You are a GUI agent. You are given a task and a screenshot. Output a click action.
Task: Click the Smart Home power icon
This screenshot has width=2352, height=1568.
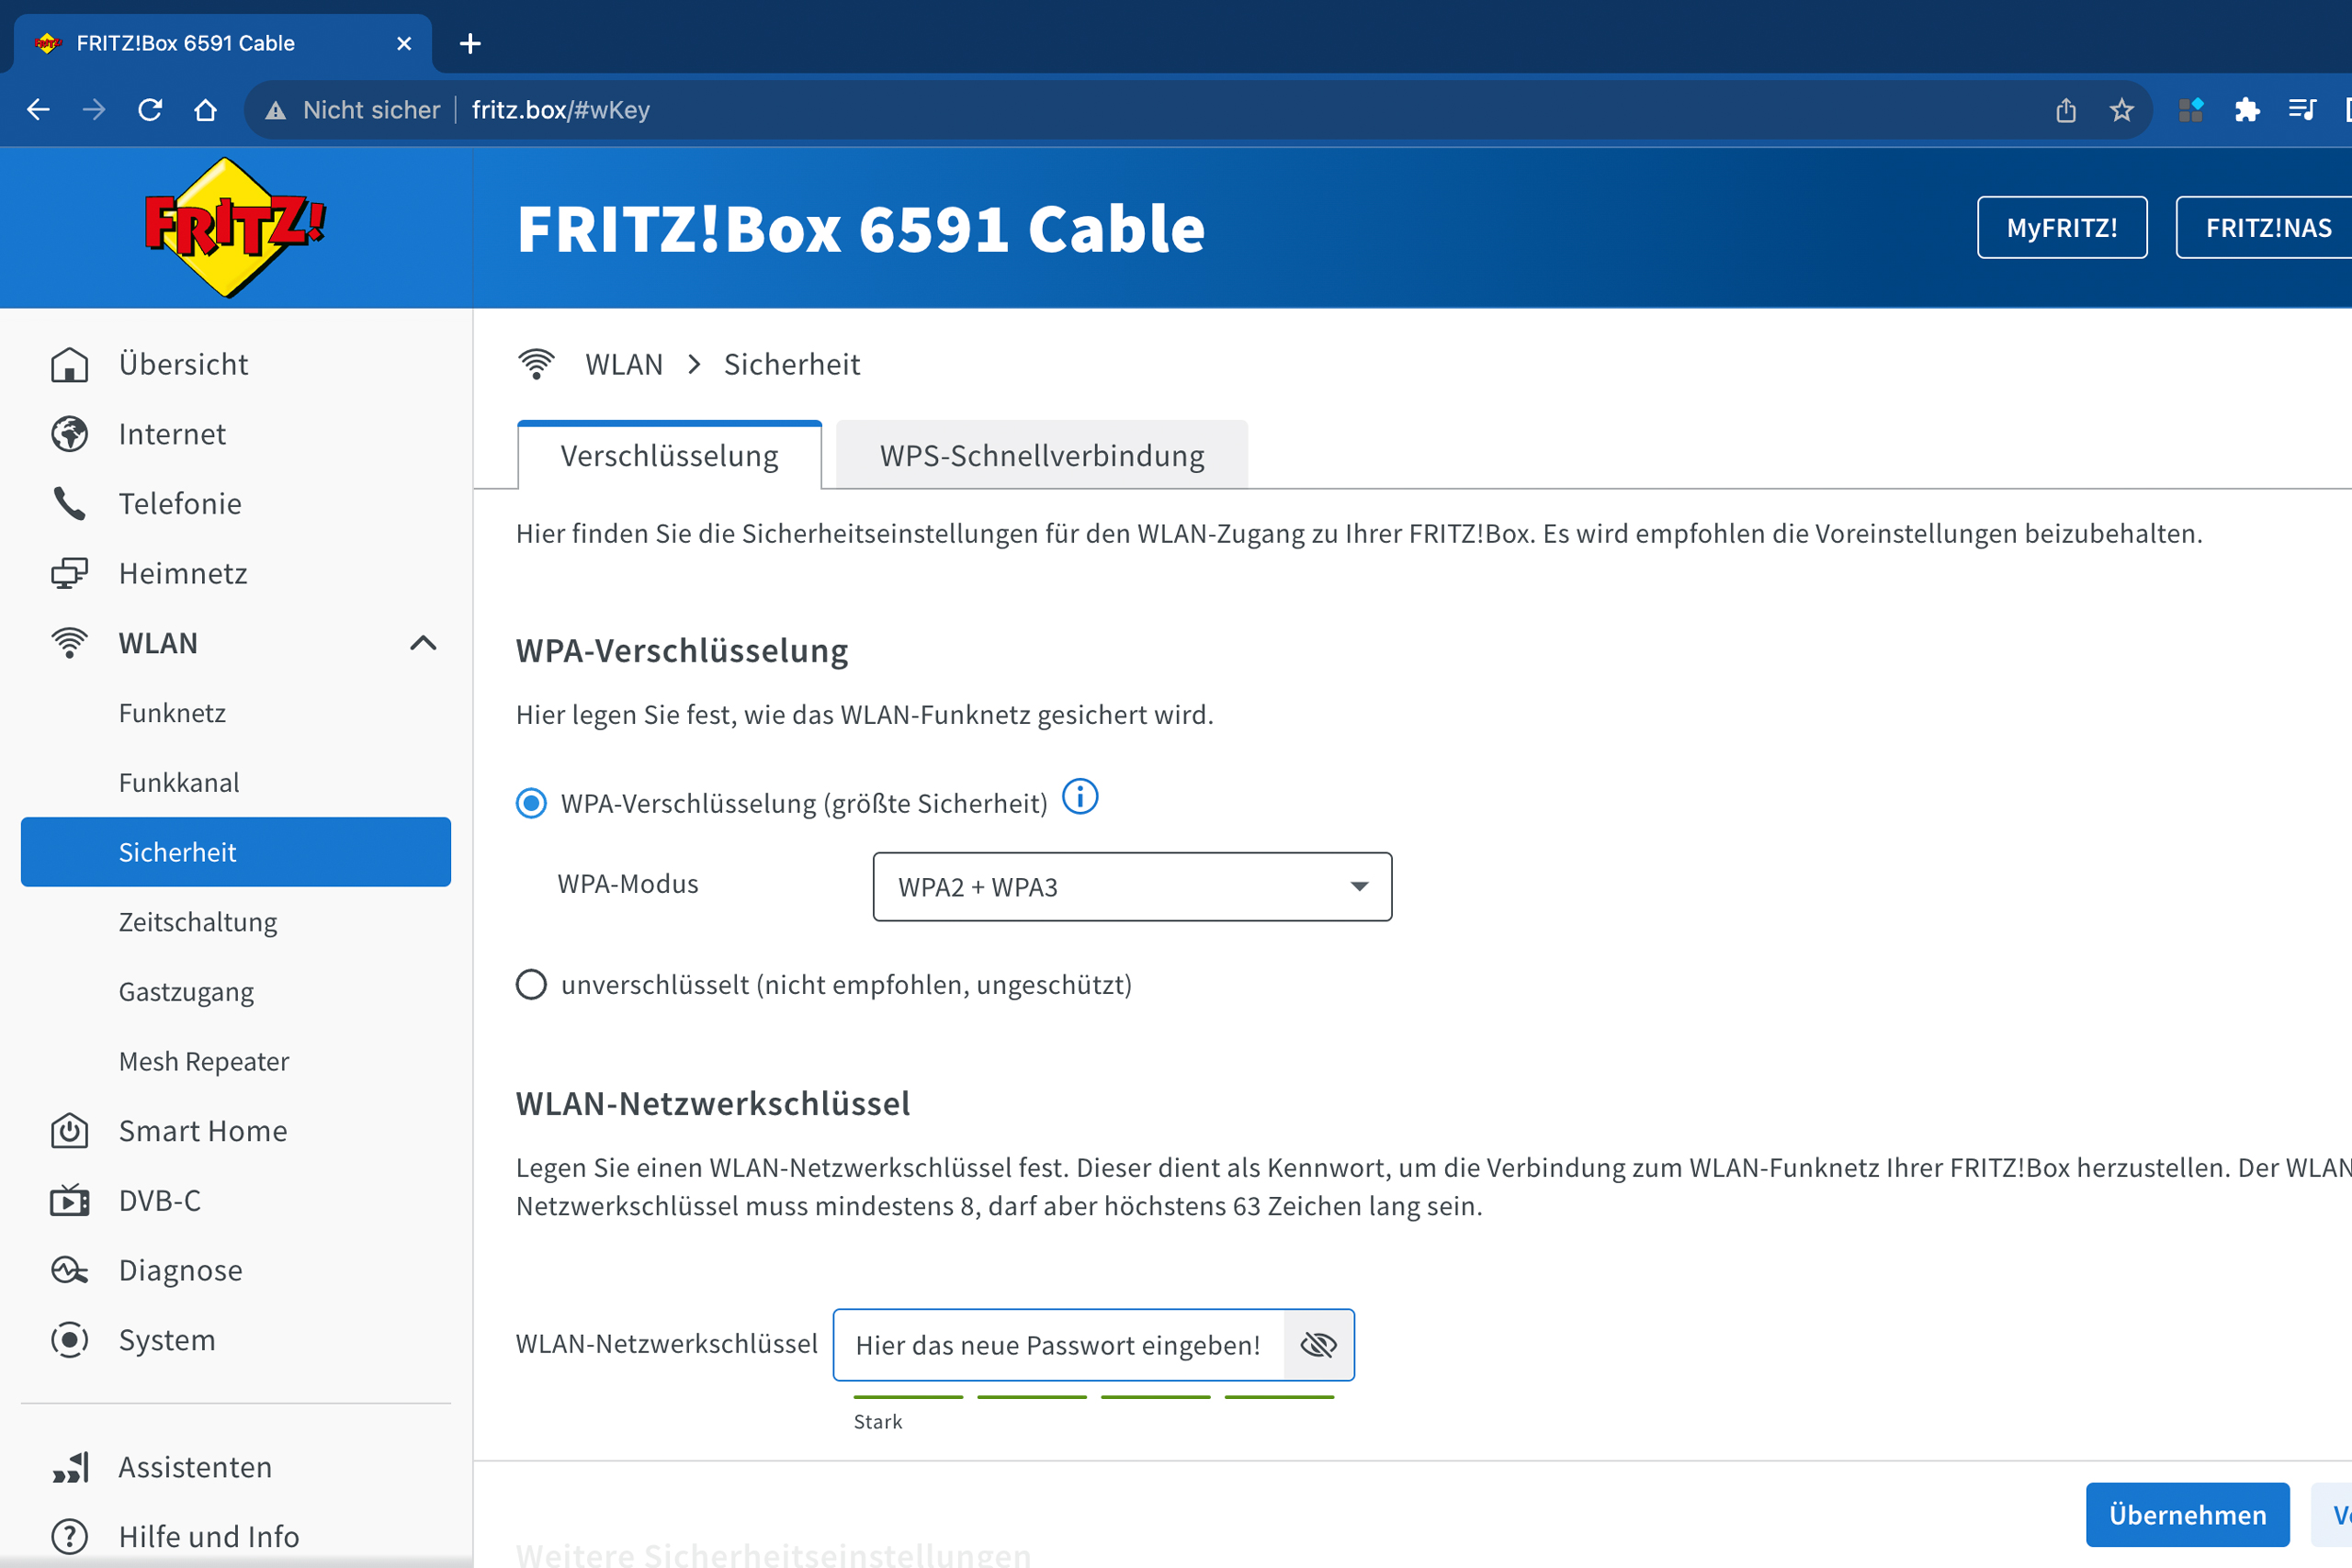[x=69, y=1131]
